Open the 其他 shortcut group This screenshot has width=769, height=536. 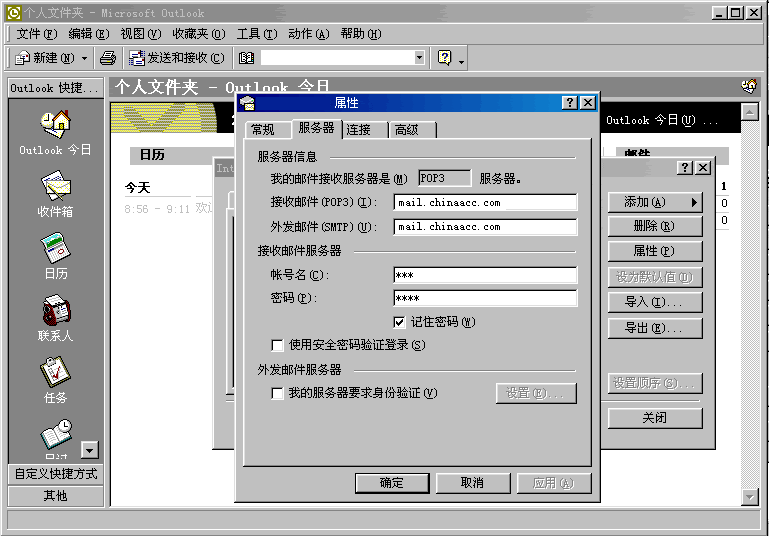pos(55,496)
